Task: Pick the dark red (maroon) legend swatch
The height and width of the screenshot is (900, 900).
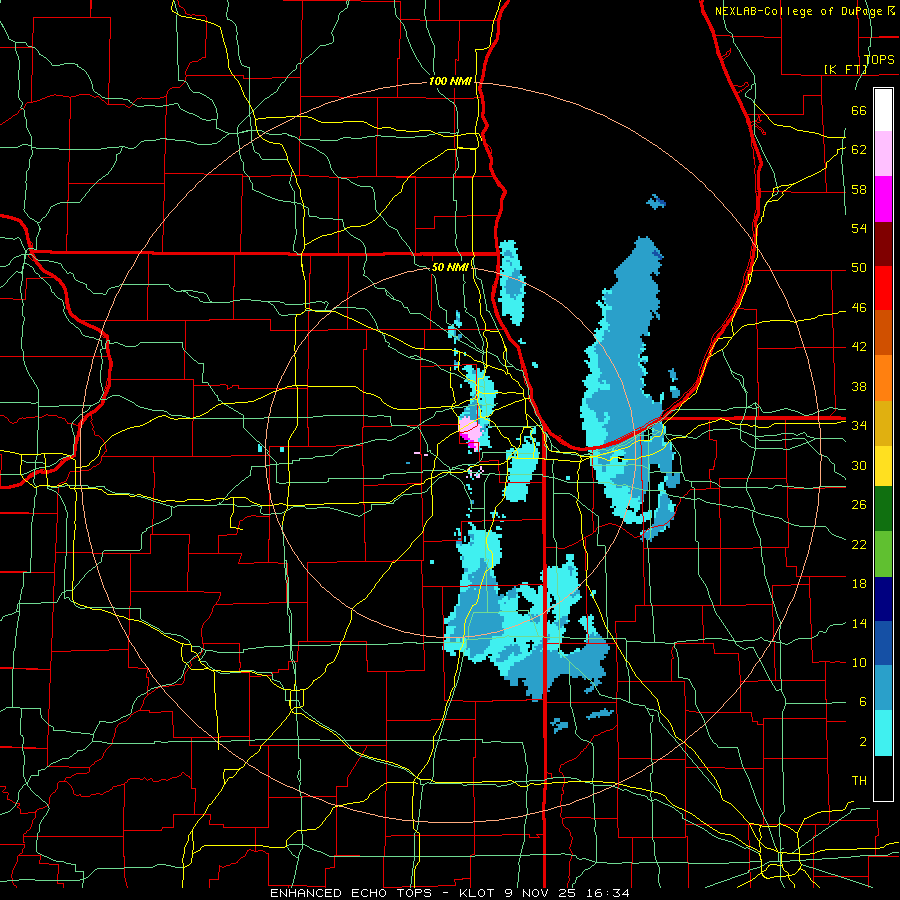Action: (883, 244)
